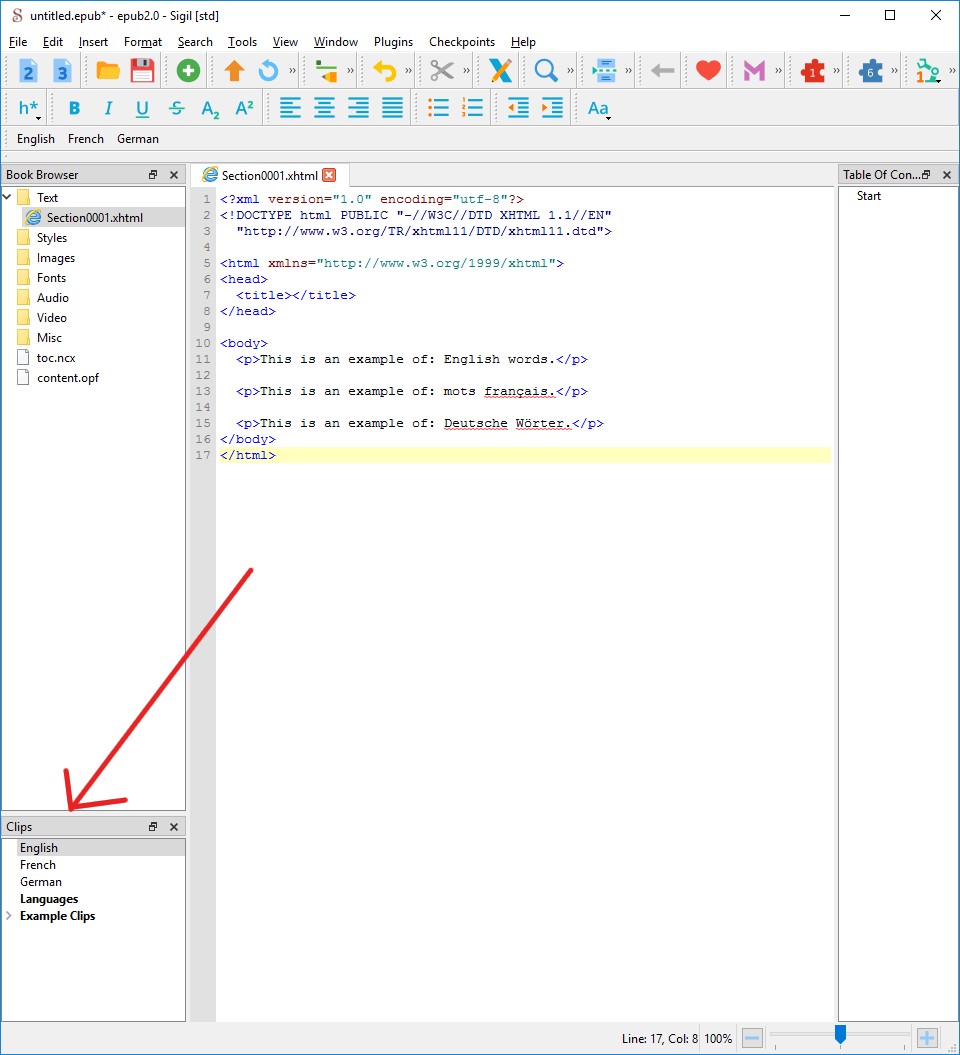Insert a numbered list
The image size is (960, 1055).
(472, 108)
